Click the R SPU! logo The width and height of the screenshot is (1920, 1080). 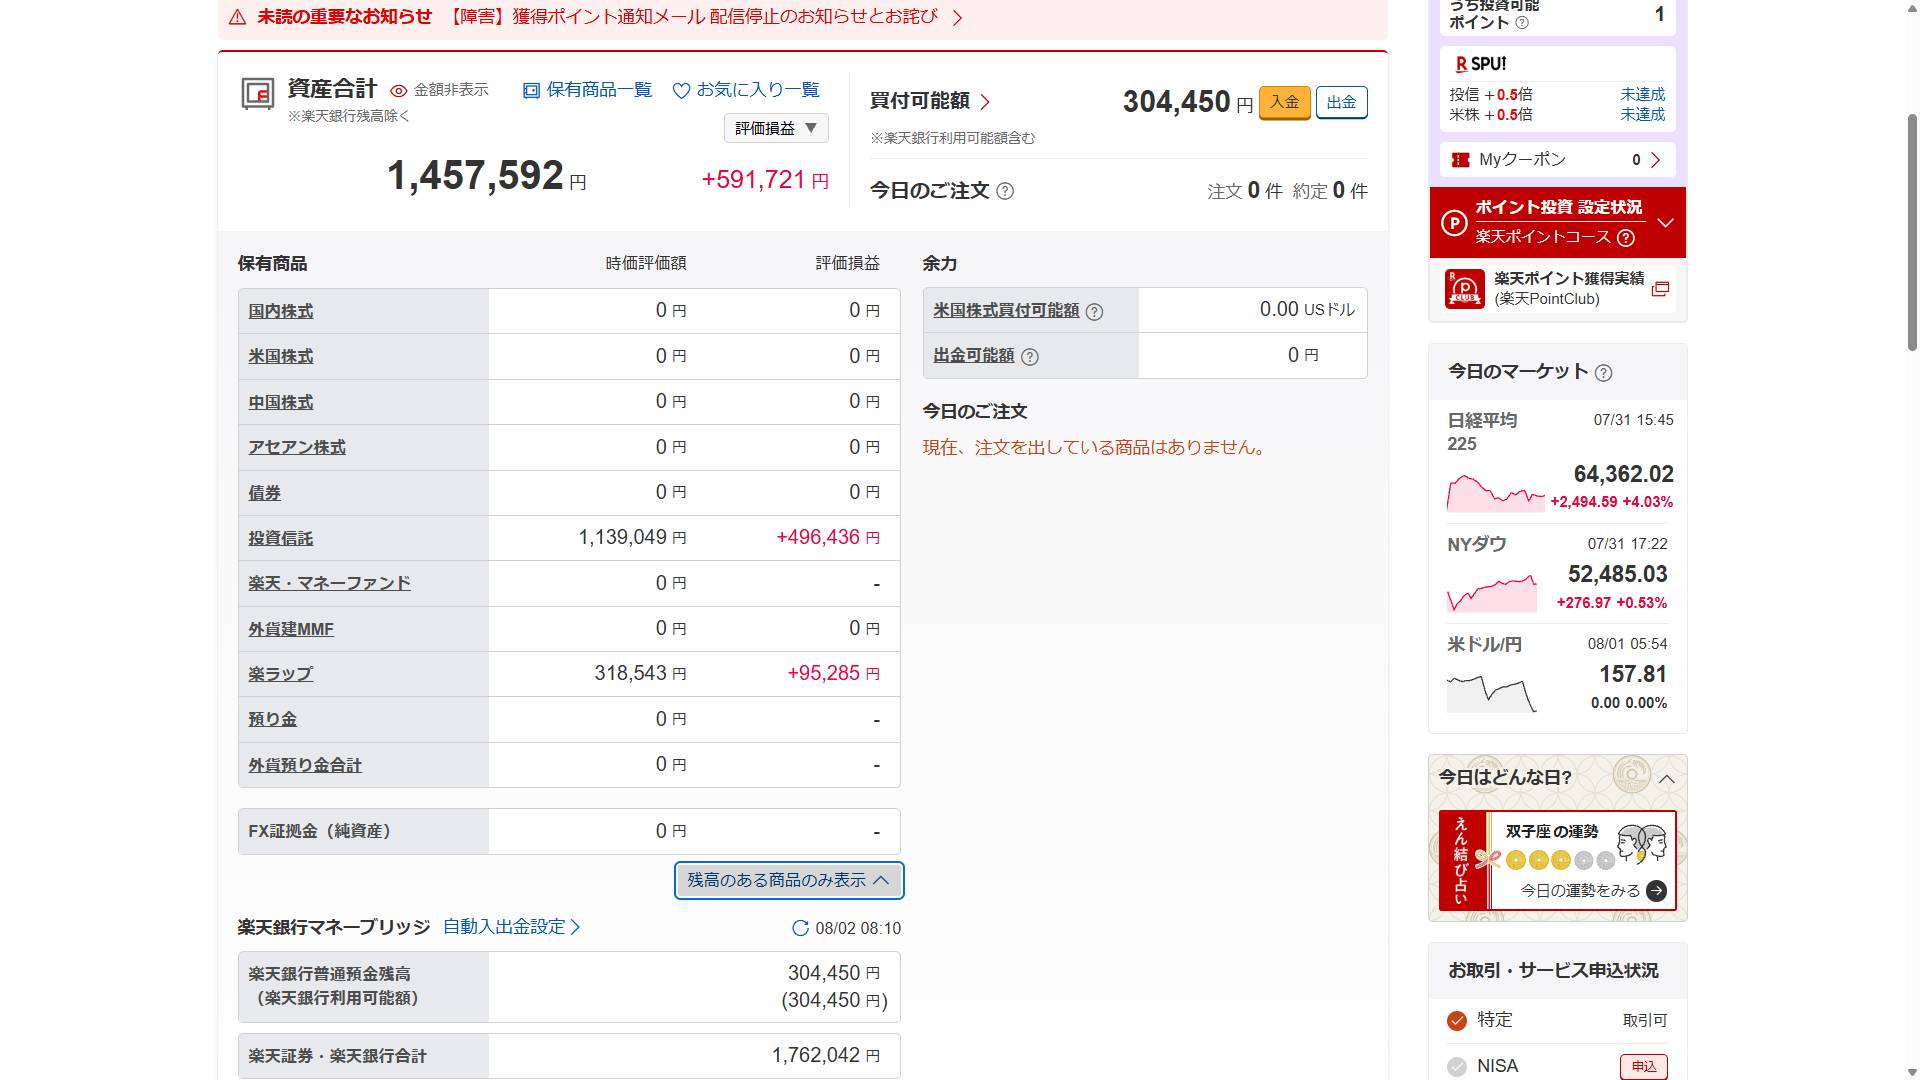(x=1480, y=64)
